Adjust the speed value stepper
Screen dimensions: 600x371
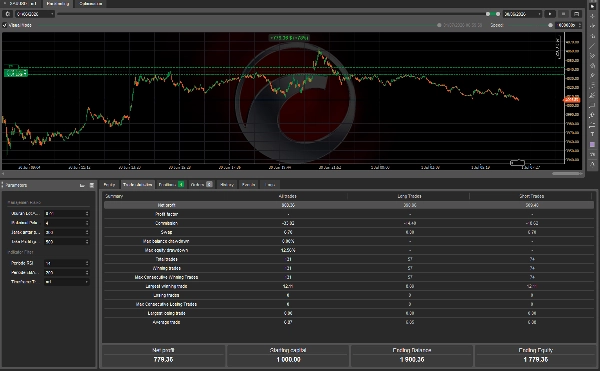click(580, 25)
